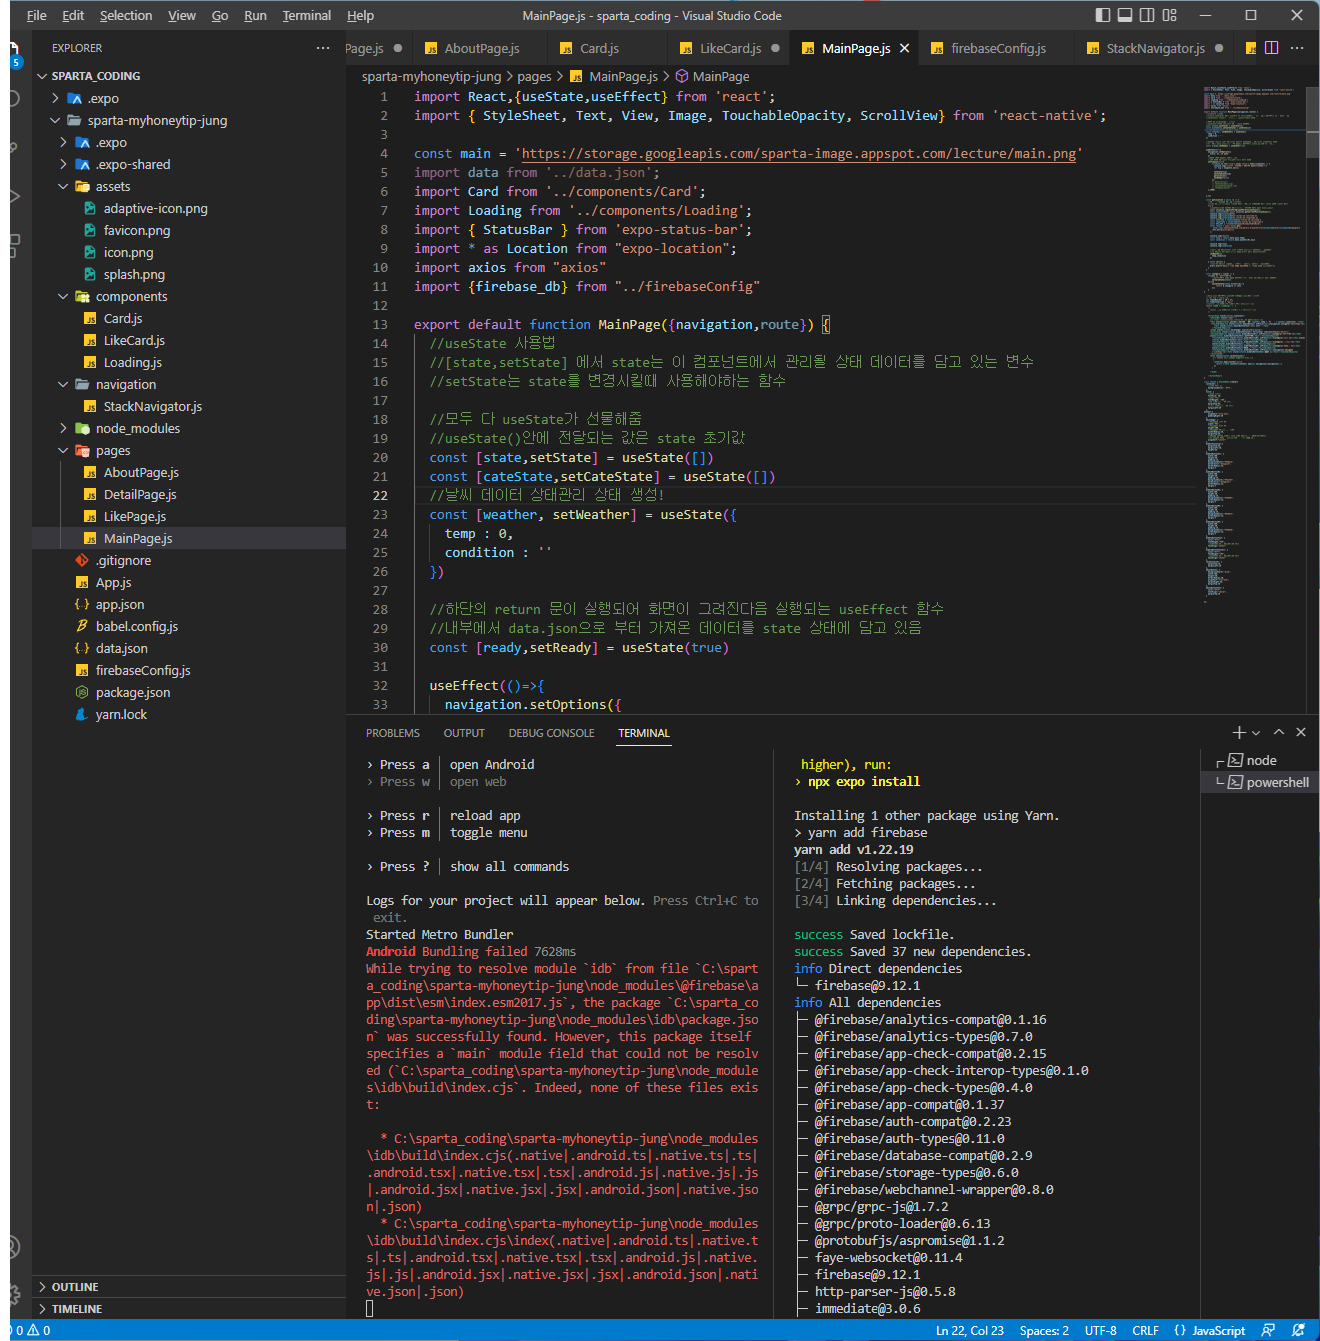1320x1341 pixels.
Task: Click the feedback icon in status bar
Action: pyautogui.click(x=1268, y=1331)
